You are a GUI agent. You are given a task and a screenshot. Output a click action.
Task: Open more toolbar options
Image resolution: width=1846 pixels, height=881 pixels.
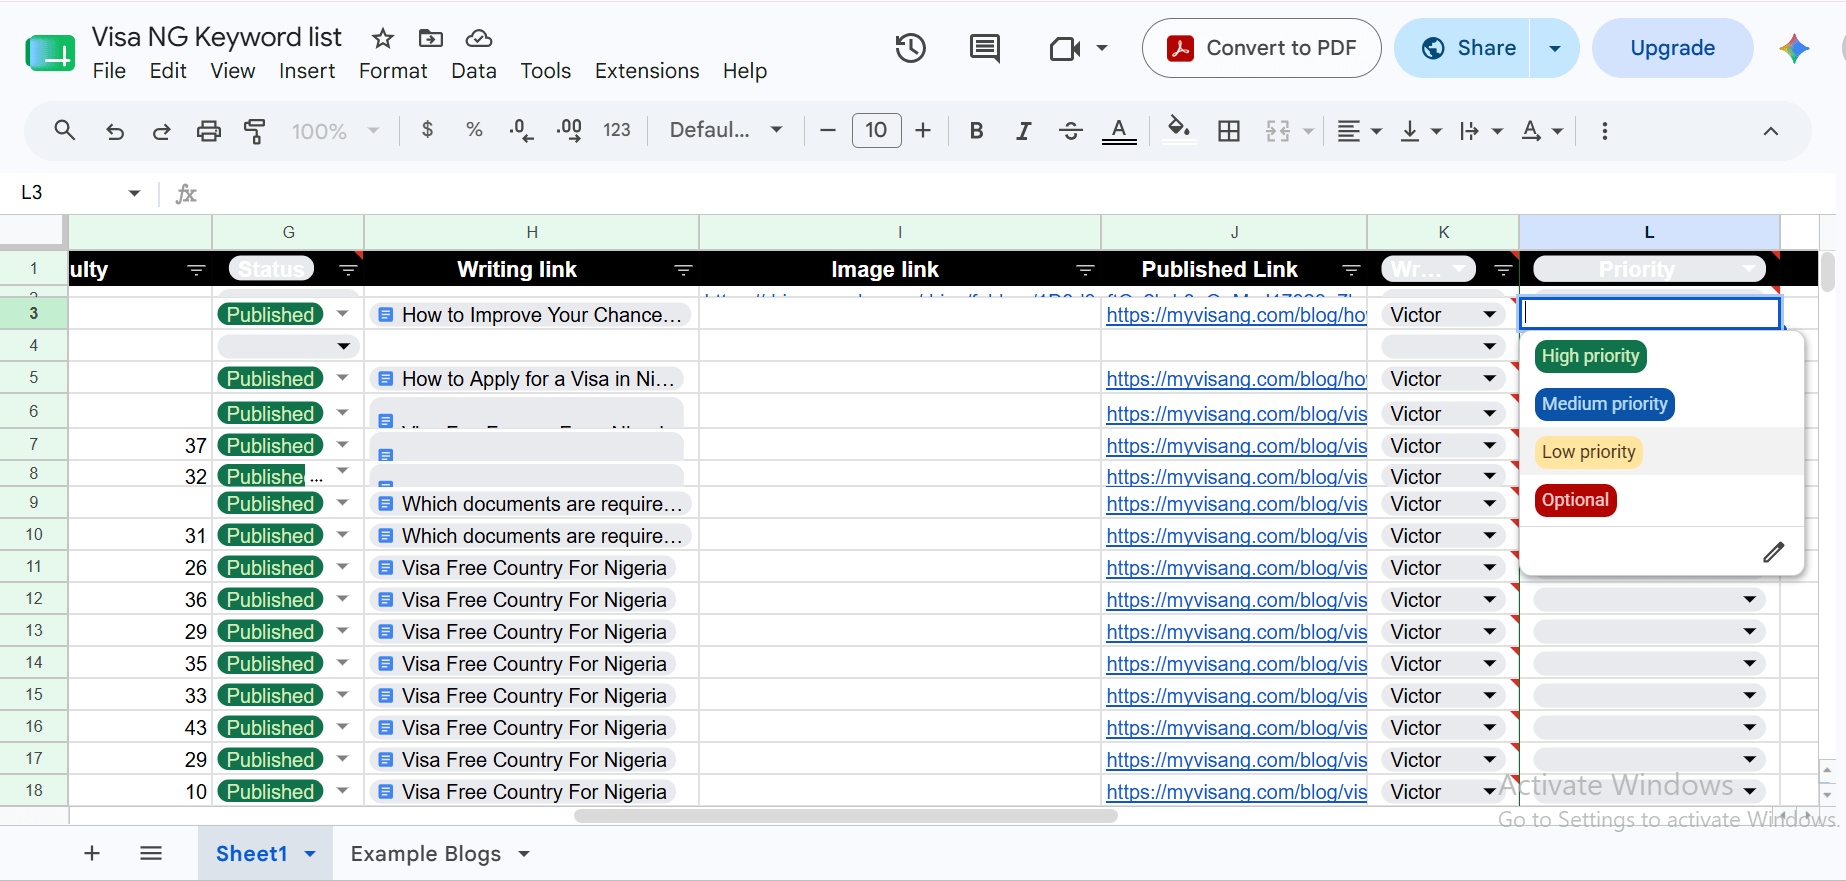1605,131
